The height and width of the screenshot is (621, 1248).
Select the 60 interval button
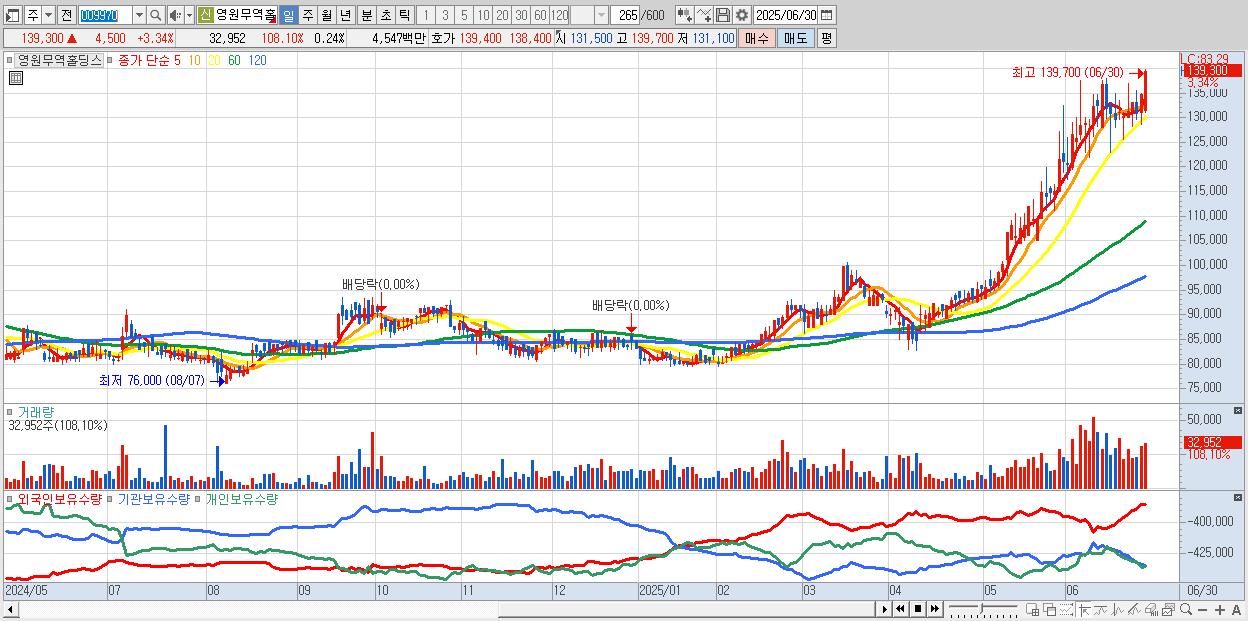point(540,15)
